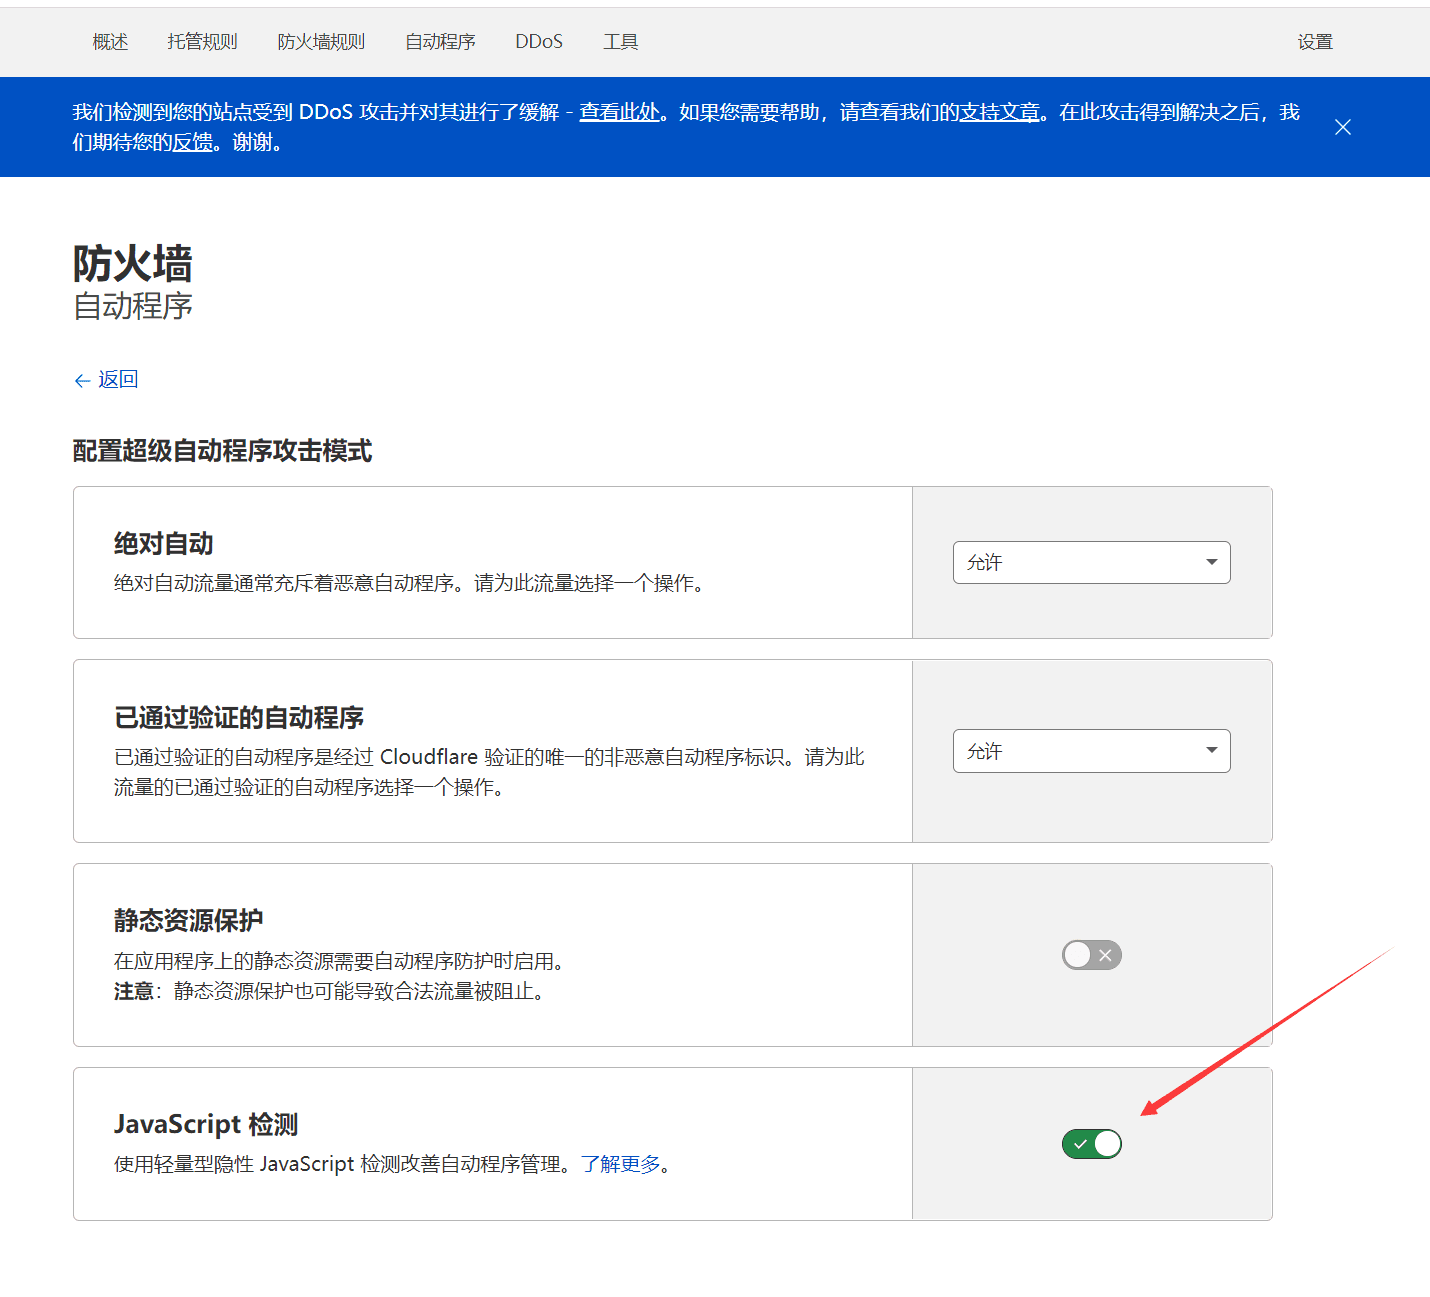Enable the 静态资源保护 toggle switch

tap(1091, 955)
